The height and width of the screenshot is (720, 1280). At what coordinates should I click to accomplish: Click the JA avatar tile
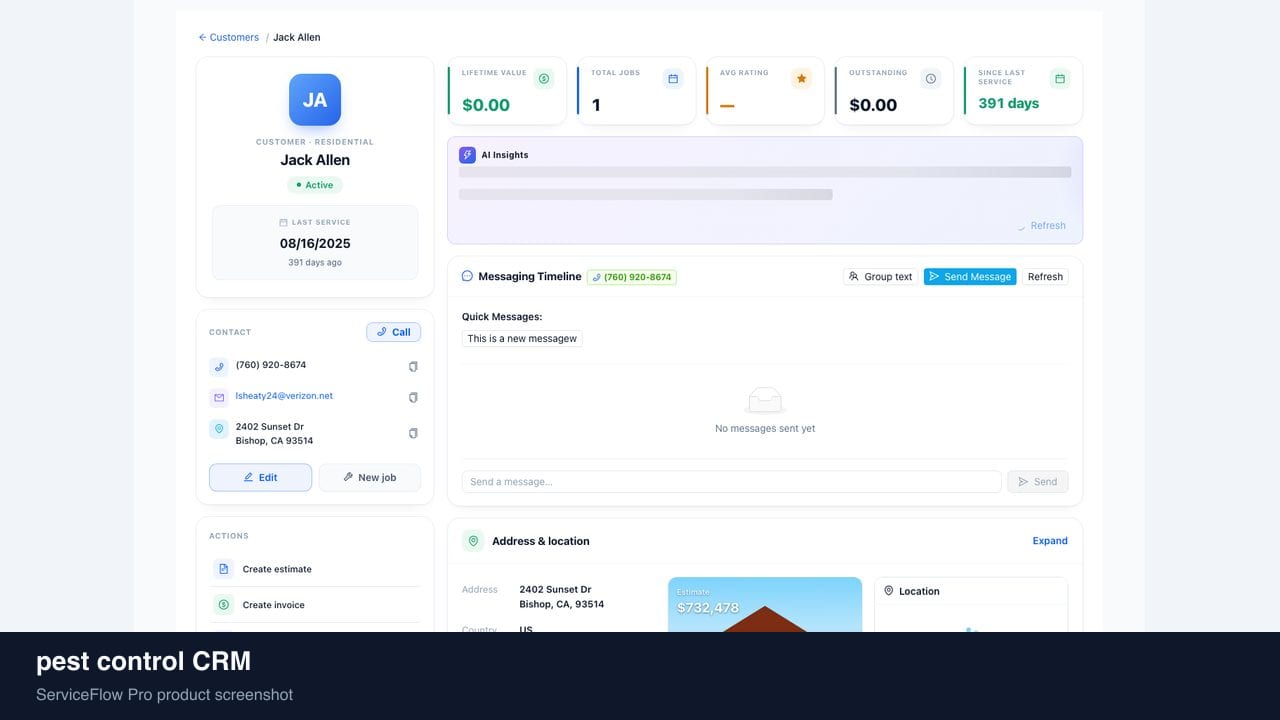(315, 100)
